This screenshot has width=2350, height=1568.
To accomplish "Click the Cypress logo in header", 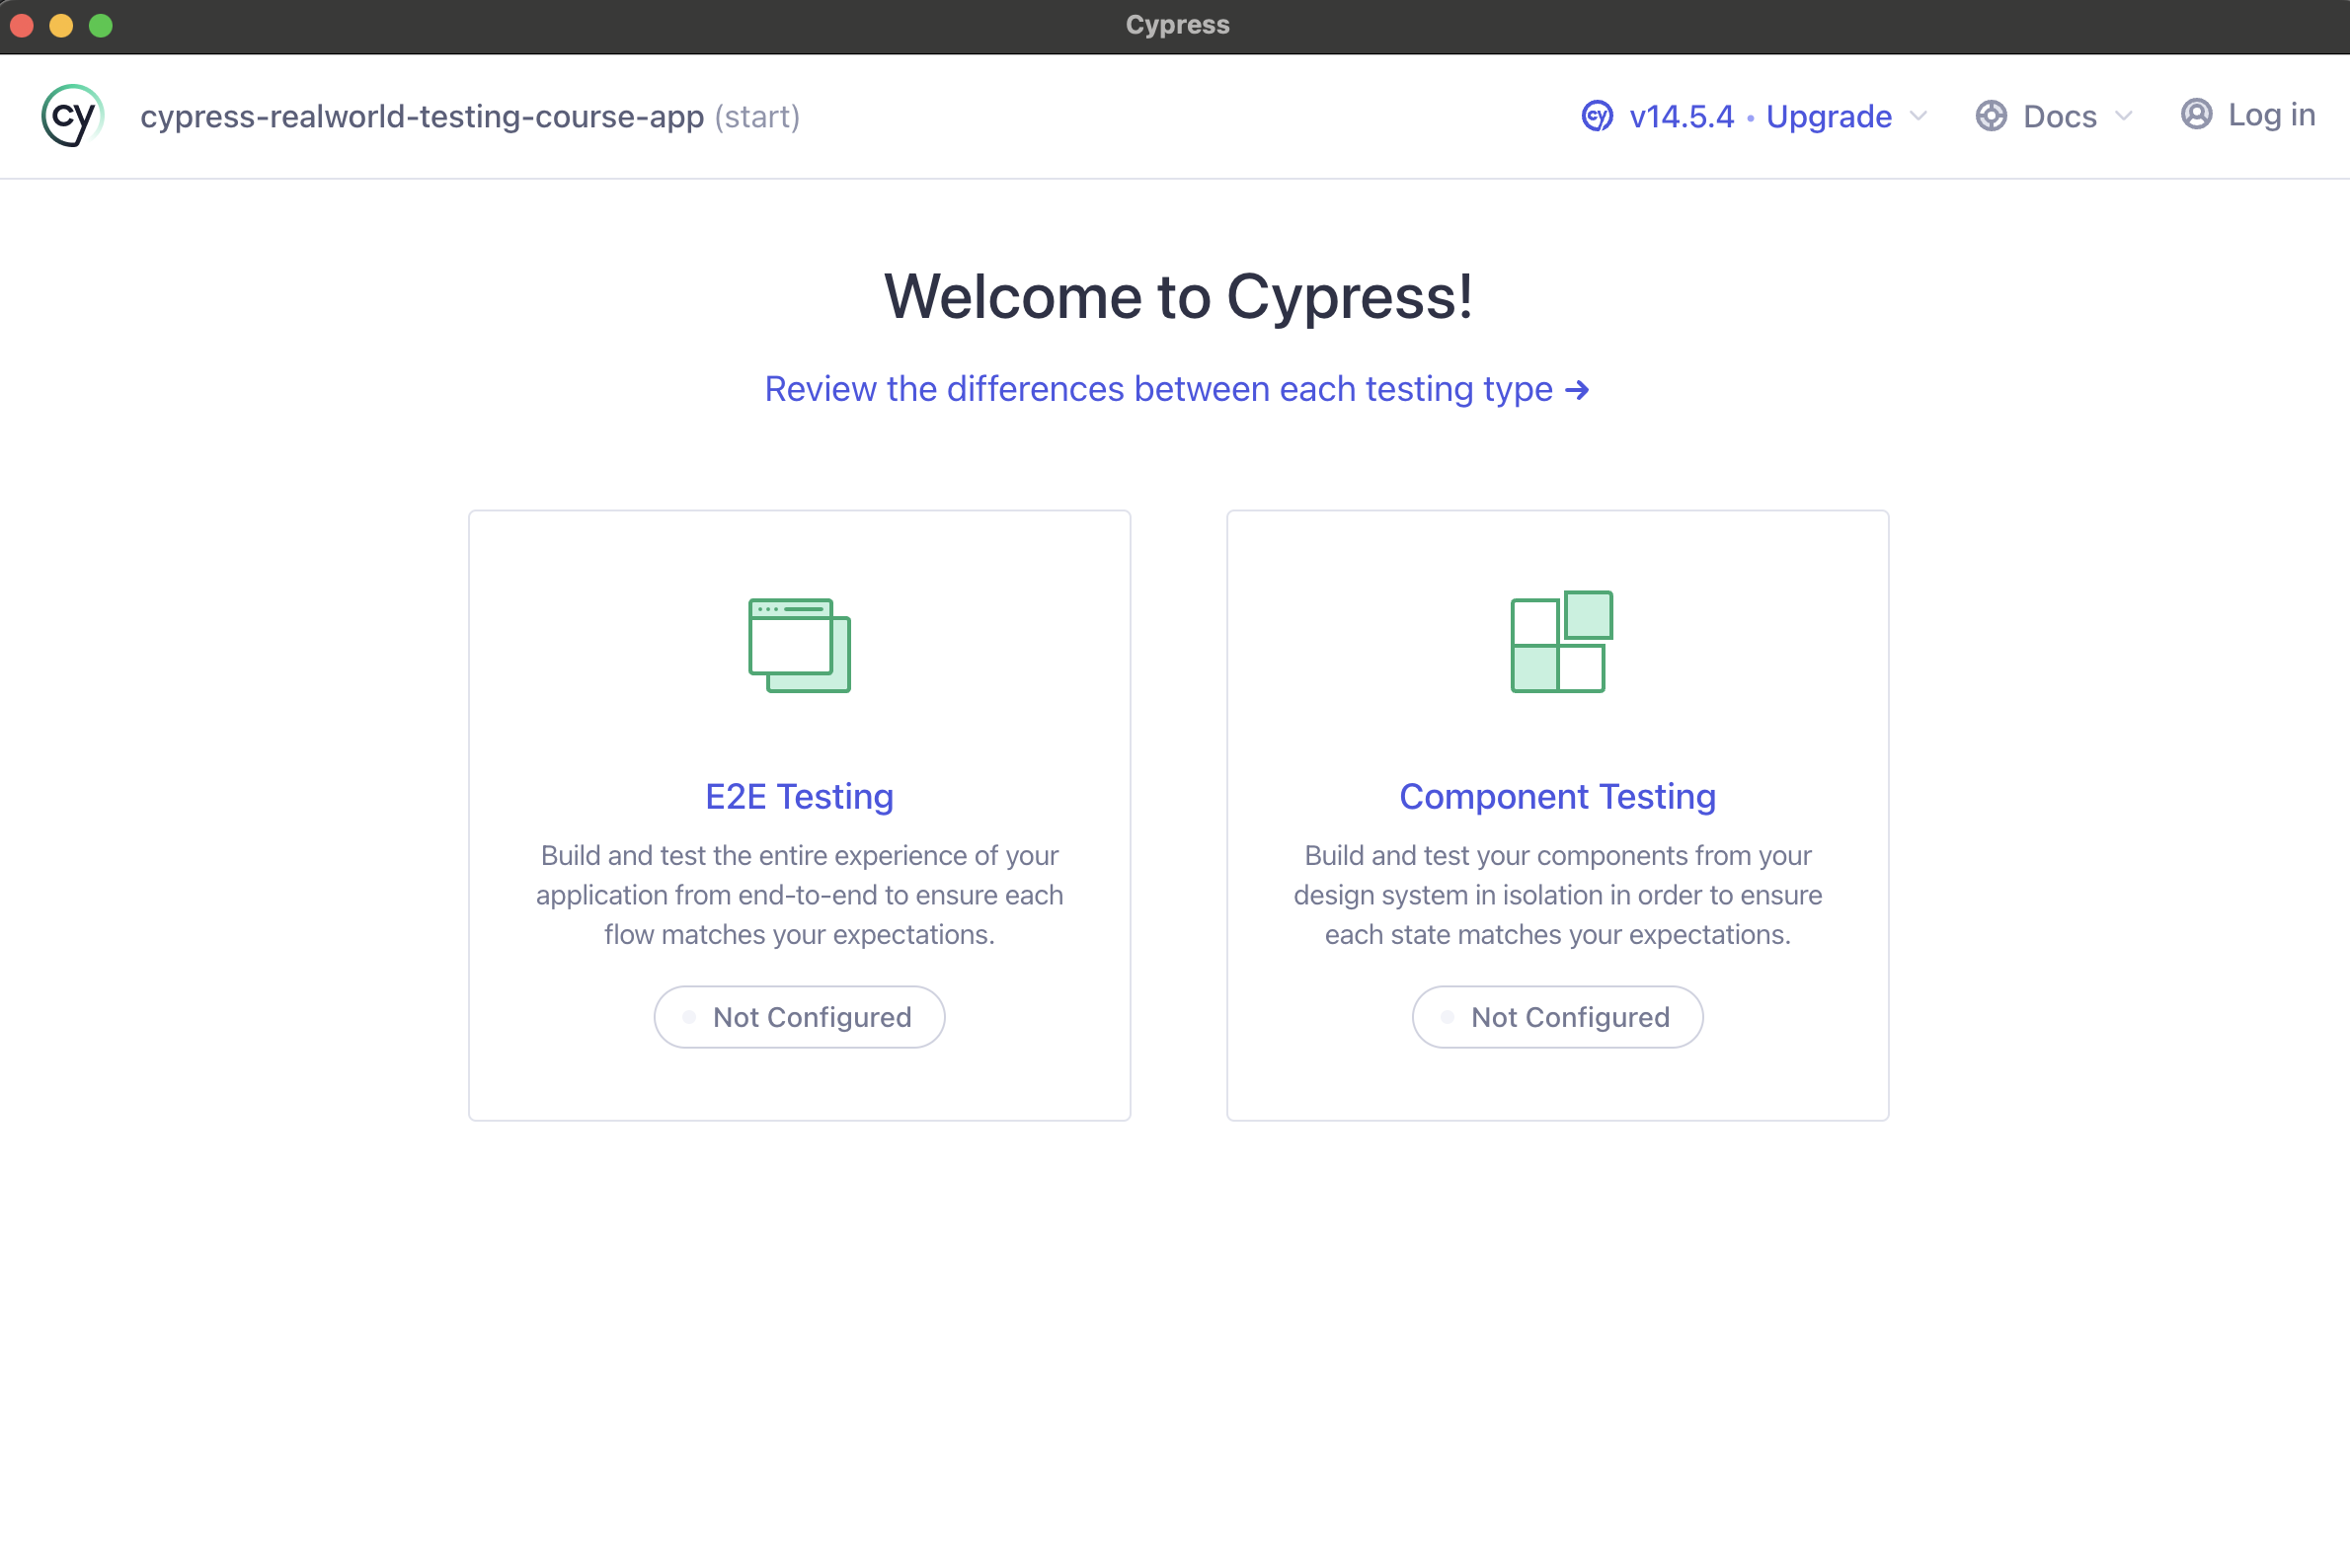I will (72, 117).
